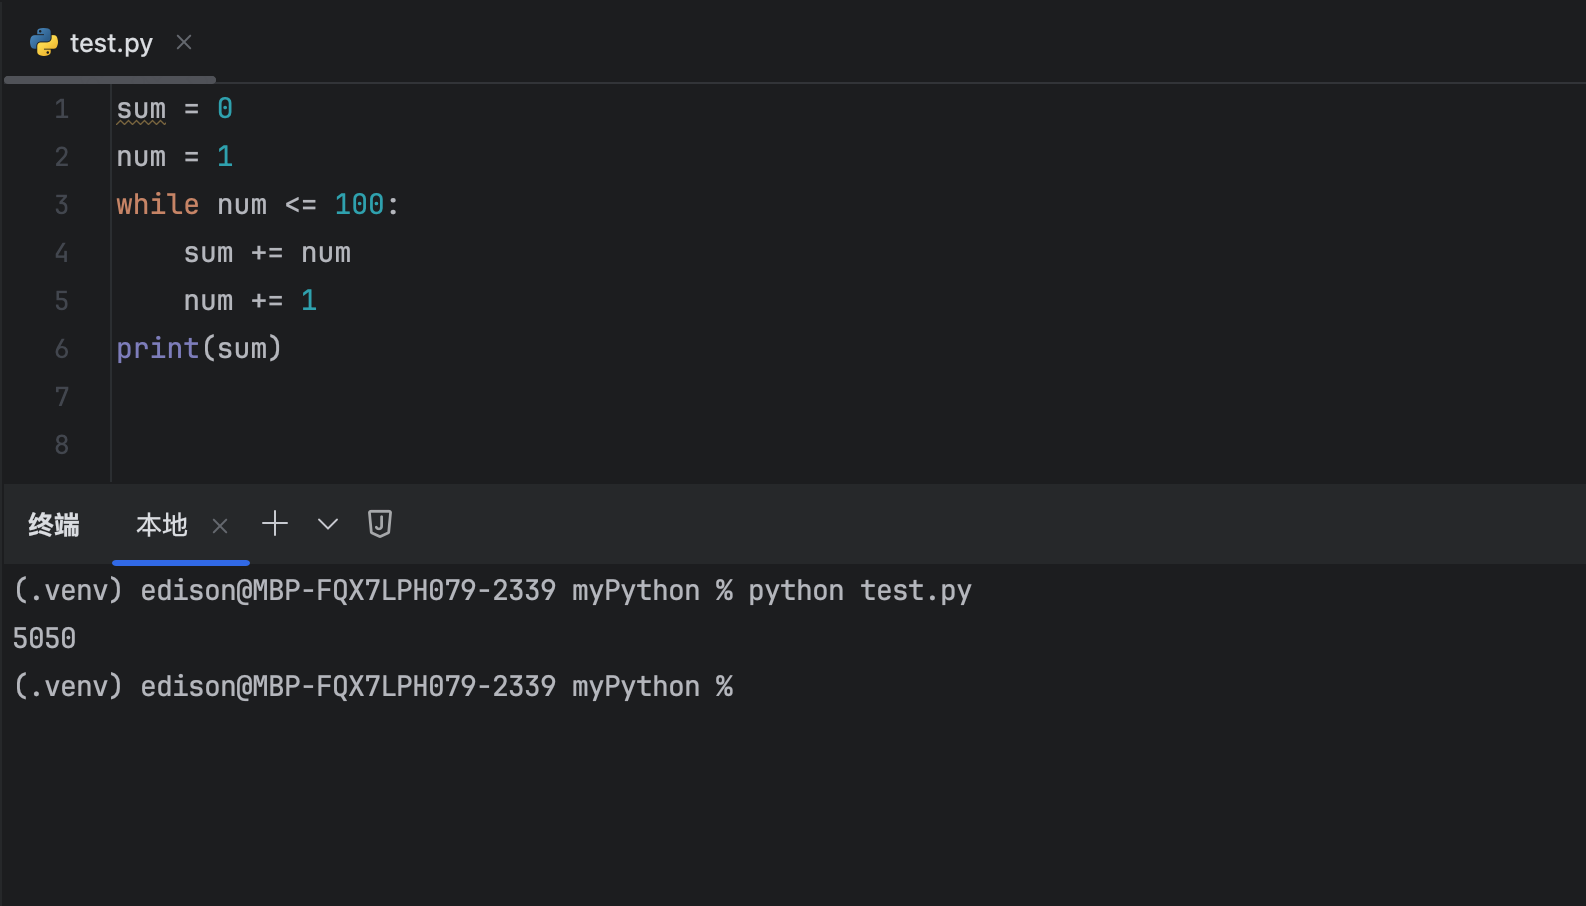
Task: Click the J shield icon in terminal toolbar
Action: pyautogui.click(x=380, y=524)
